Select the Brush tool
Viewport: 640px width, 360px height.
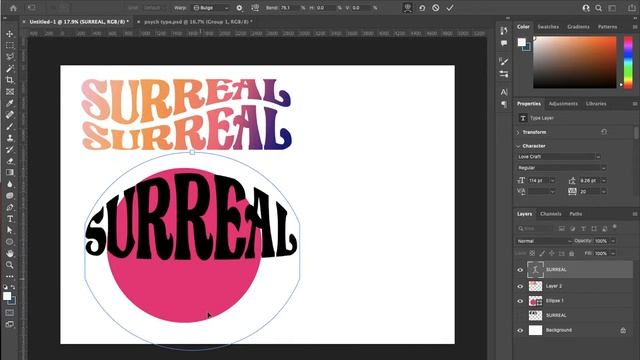(x=10, y=127)
